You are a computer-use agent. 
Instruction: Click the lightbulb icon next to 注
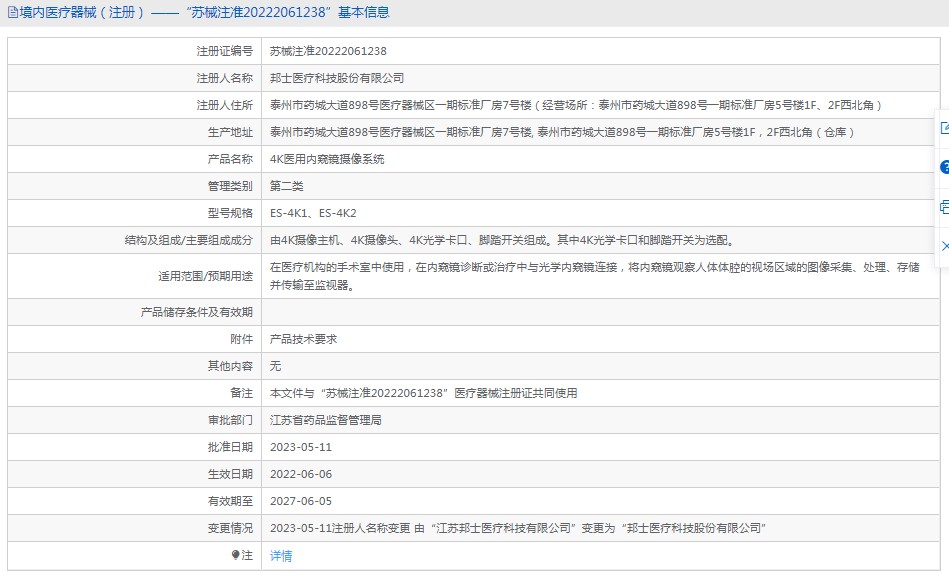click(235, 555)
